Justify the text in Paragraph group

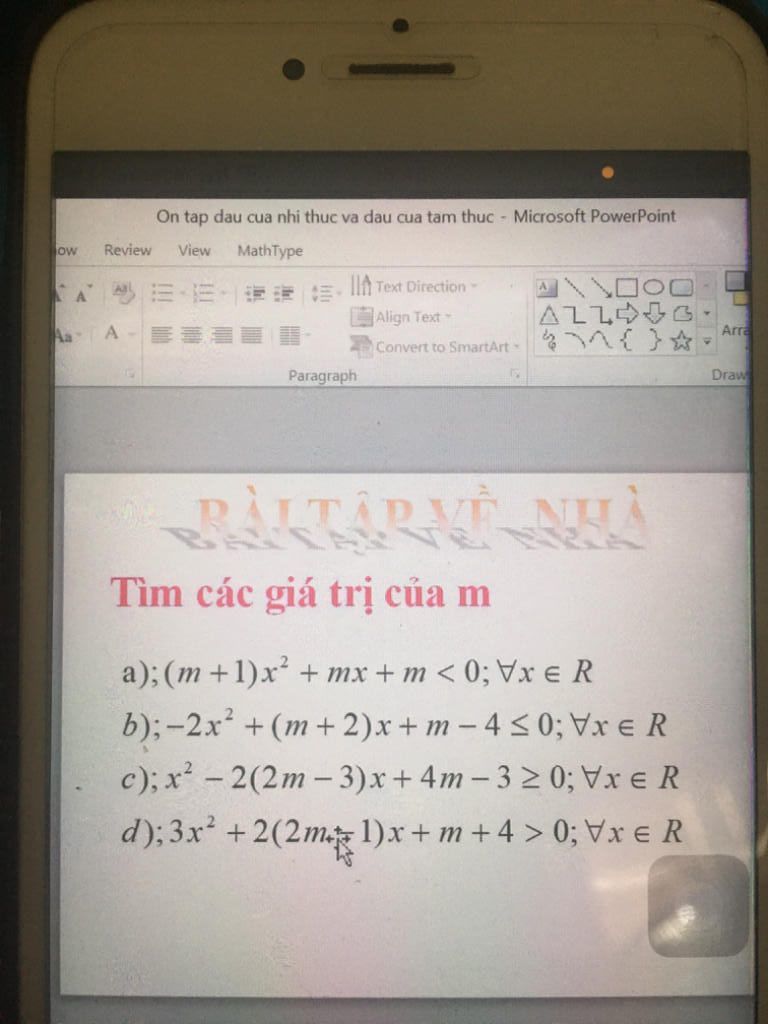click(x=250, y=335)
